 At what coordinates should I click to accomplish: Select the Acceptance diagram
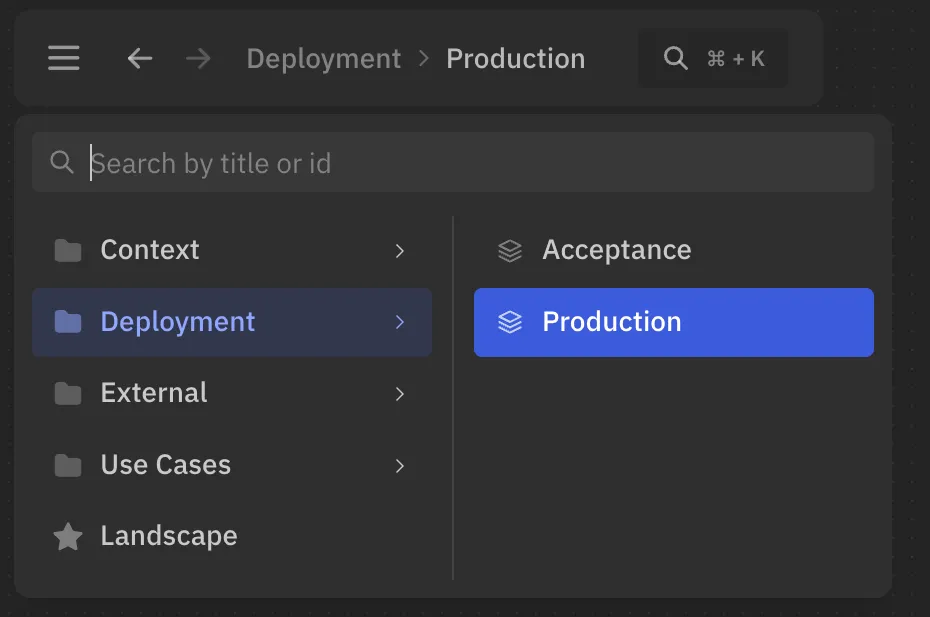pyautogui.click(x=616, y=250)
